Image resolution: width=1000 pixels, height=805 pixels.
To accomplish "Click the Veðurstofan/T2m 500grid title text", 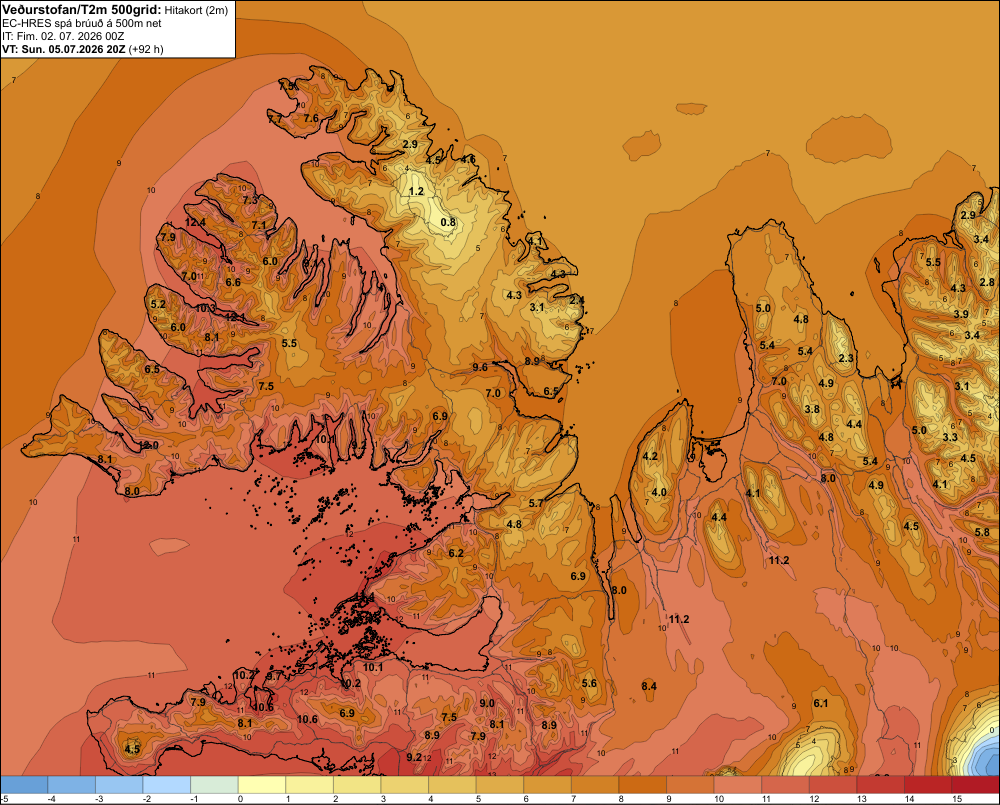I will coord(81,10).
